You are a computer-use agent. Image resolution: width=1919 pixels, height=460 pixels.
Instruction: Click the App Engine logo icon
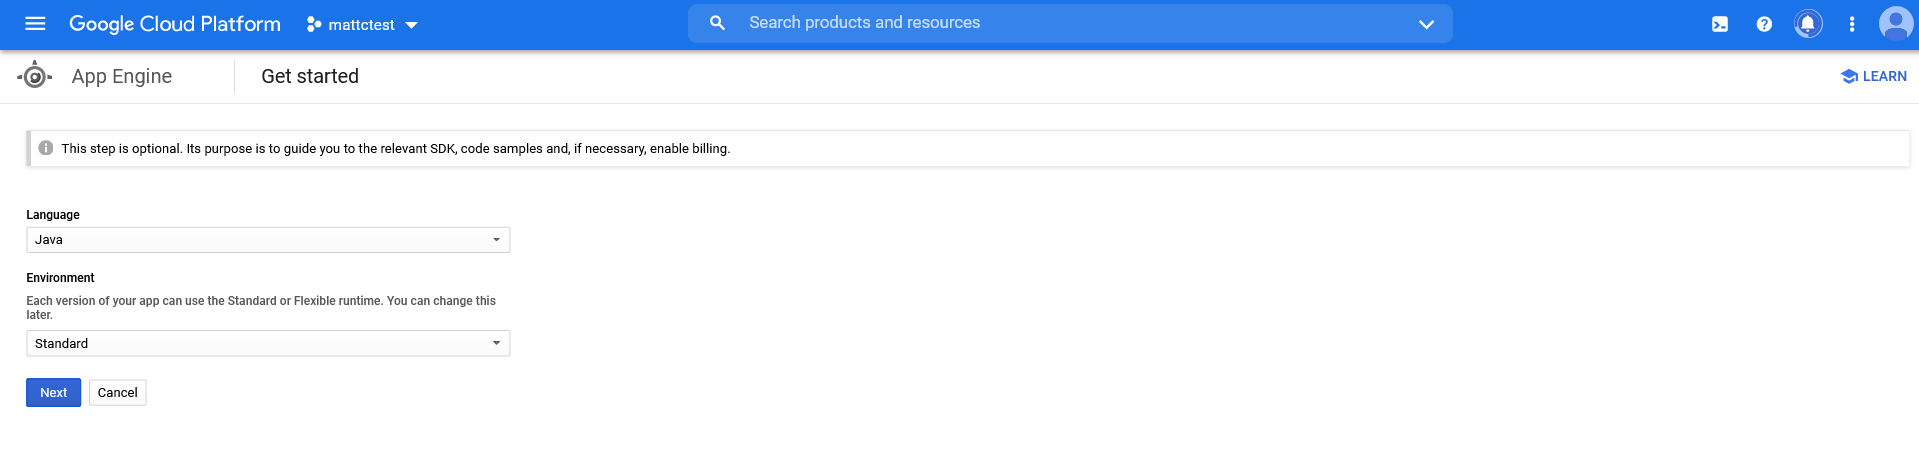[x=35, y=76]
